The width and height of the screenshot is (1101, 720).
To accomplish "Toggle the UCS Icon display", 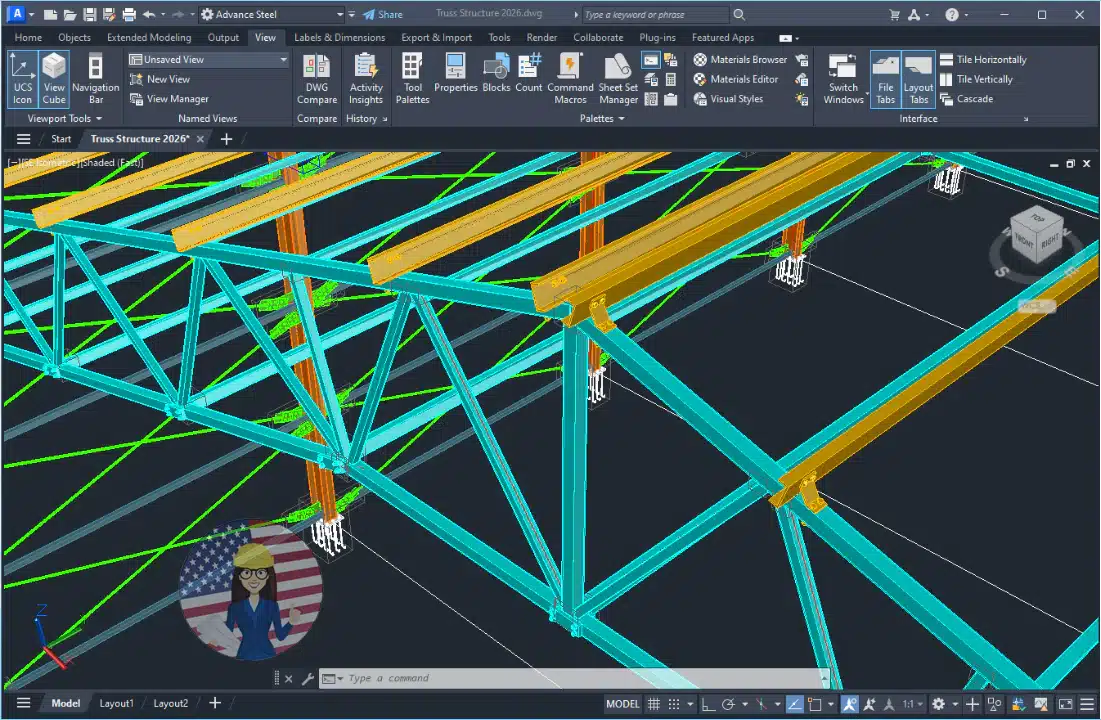I will tap(22, 79).
